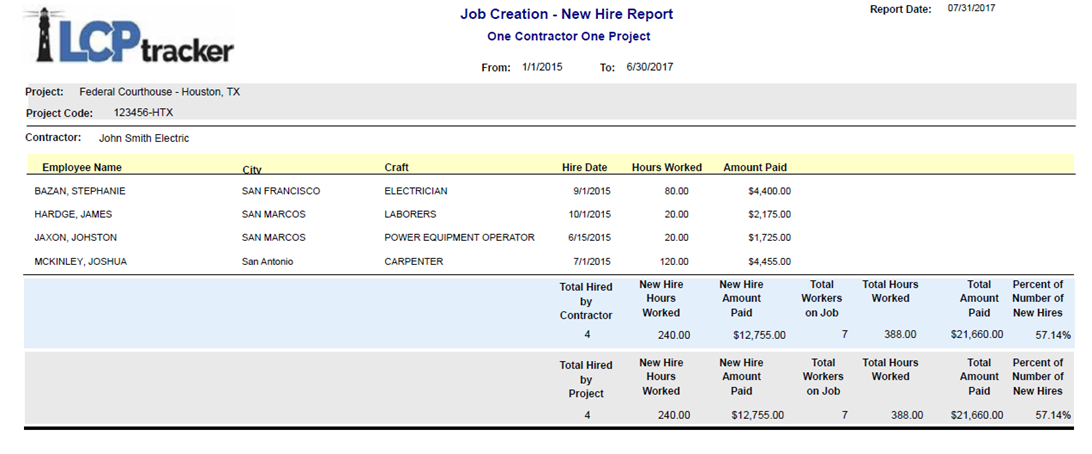Click the POWER EQUIPMENT OPERATOR craft cell
The width and height of the screenshot is (1092, 454).
pos(460,237)
